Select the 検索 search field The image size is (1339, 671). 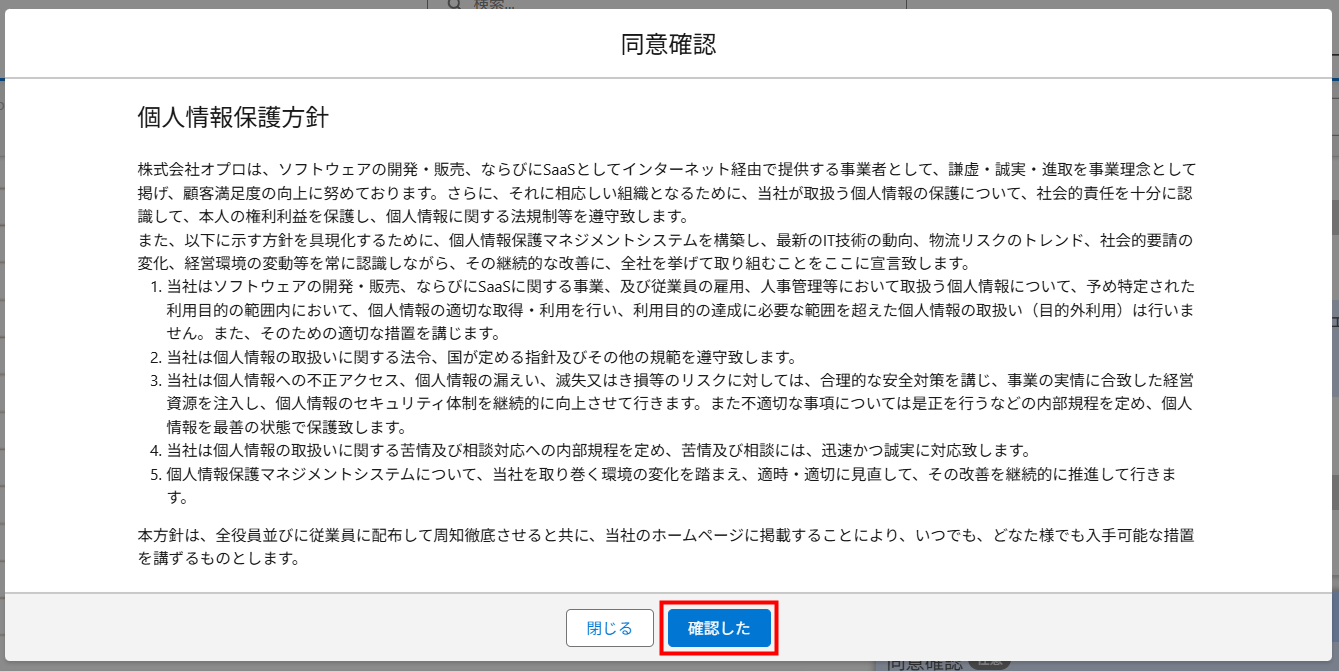click(520, 5)
